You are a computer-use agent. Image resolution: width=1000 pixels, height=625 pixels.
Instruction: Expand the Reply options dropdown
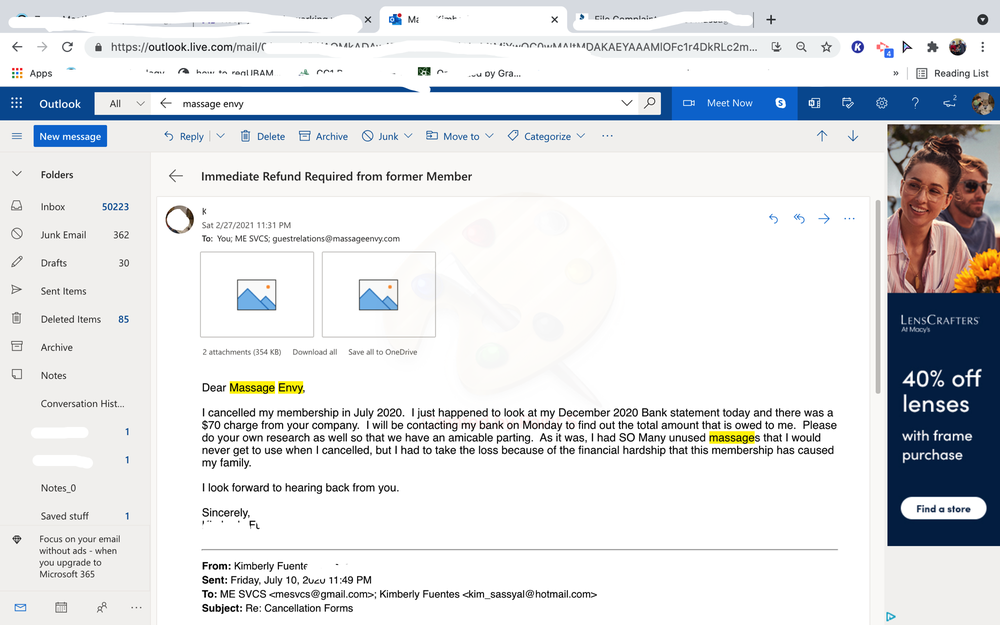220,136
